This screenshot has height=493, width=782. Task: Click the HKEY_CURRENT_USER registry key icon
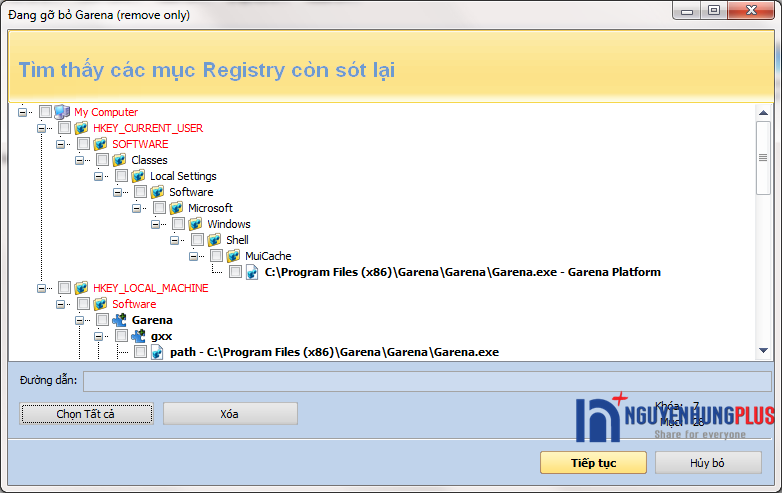81,128
